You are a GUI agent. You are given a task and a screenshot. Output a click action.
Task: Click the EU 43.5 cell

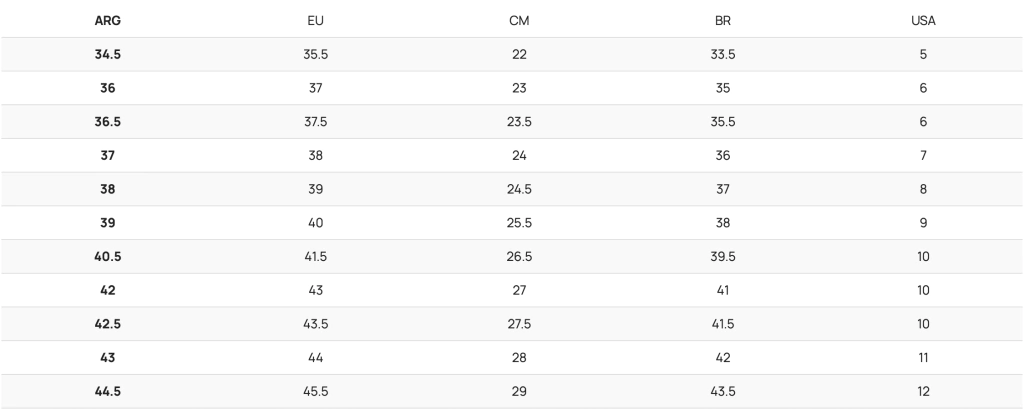pyautogui.click(x=315, y=324)
